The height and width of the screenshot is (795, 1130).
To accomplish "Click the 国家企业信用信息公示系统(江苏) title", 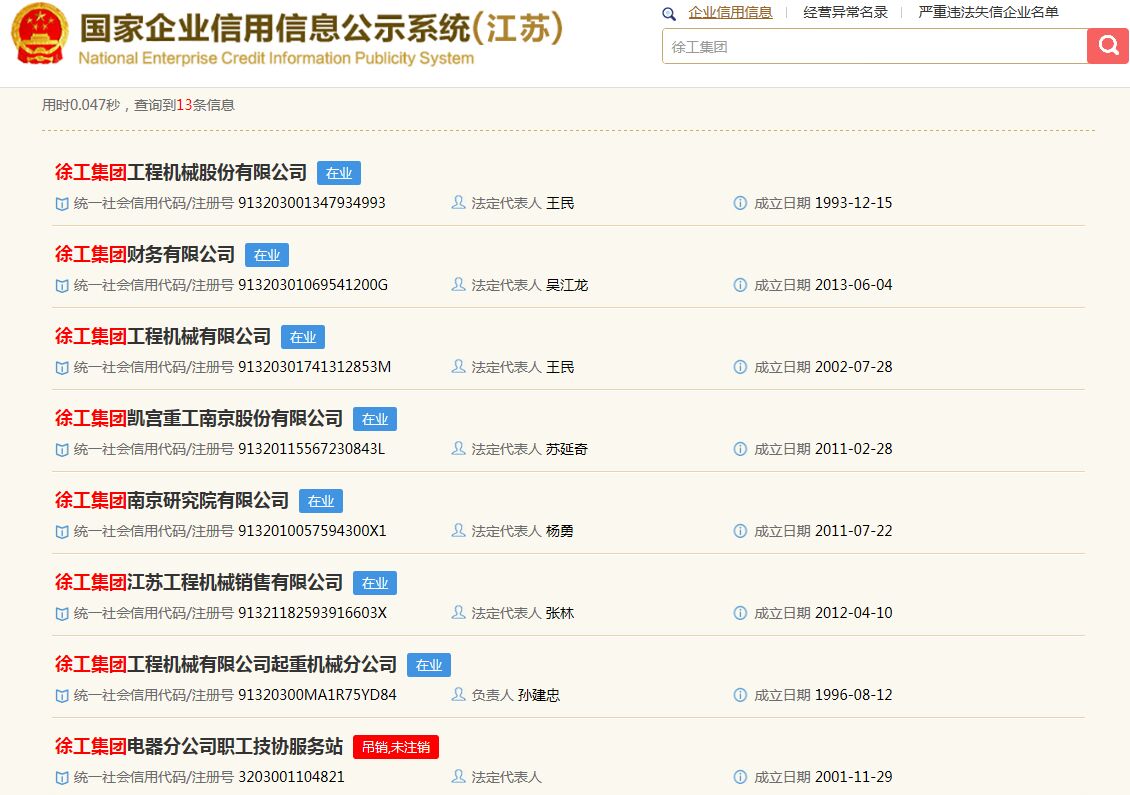I will tap(321, 28).
